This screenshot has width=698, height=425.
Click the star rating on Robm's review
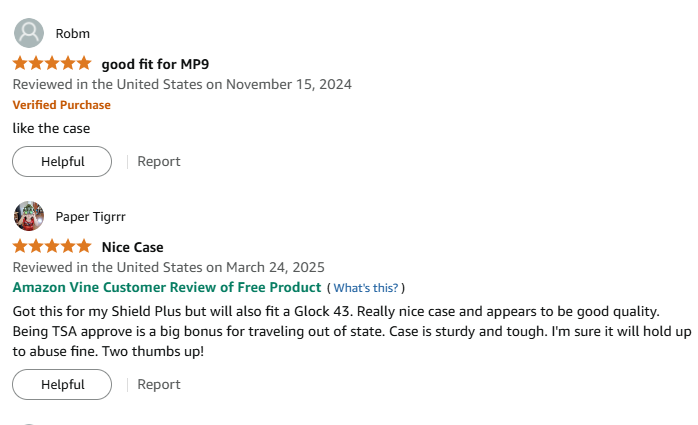(x=52, y=63)
